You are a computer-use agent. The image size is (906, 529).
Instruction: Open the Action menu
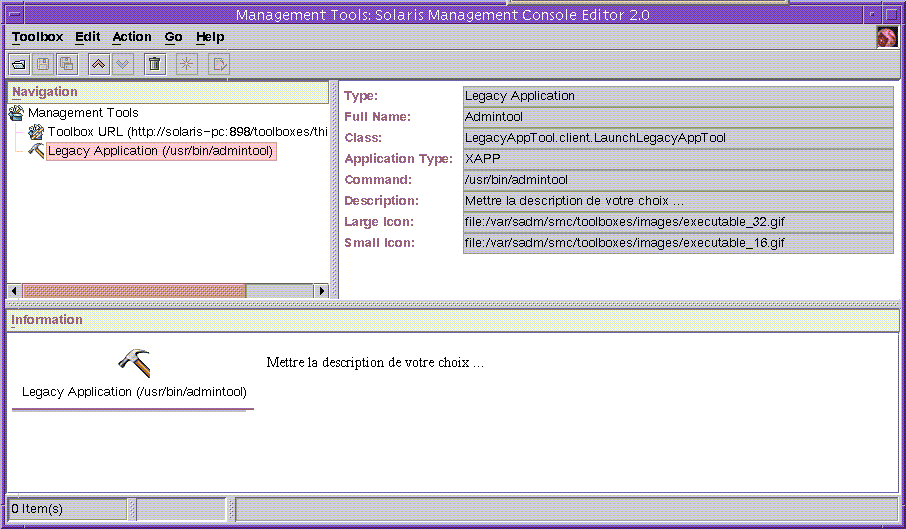[132, 37]
